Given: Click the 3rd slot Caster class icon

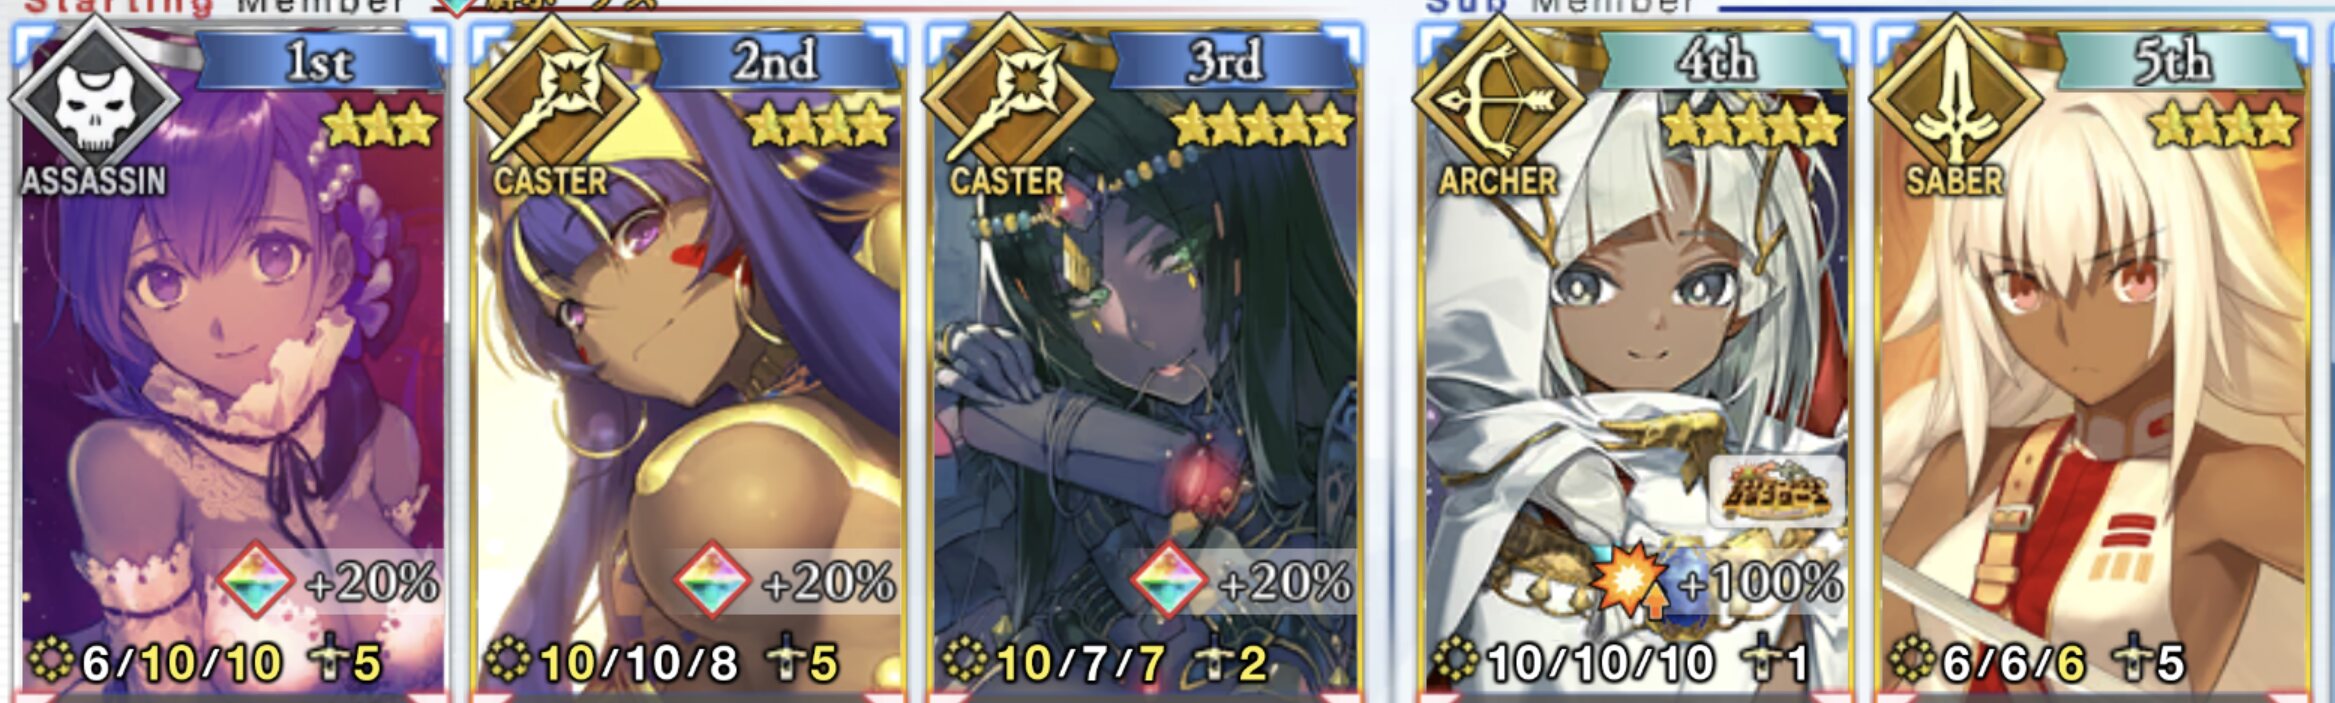Looking at the screenshot, I should 1007,100.
